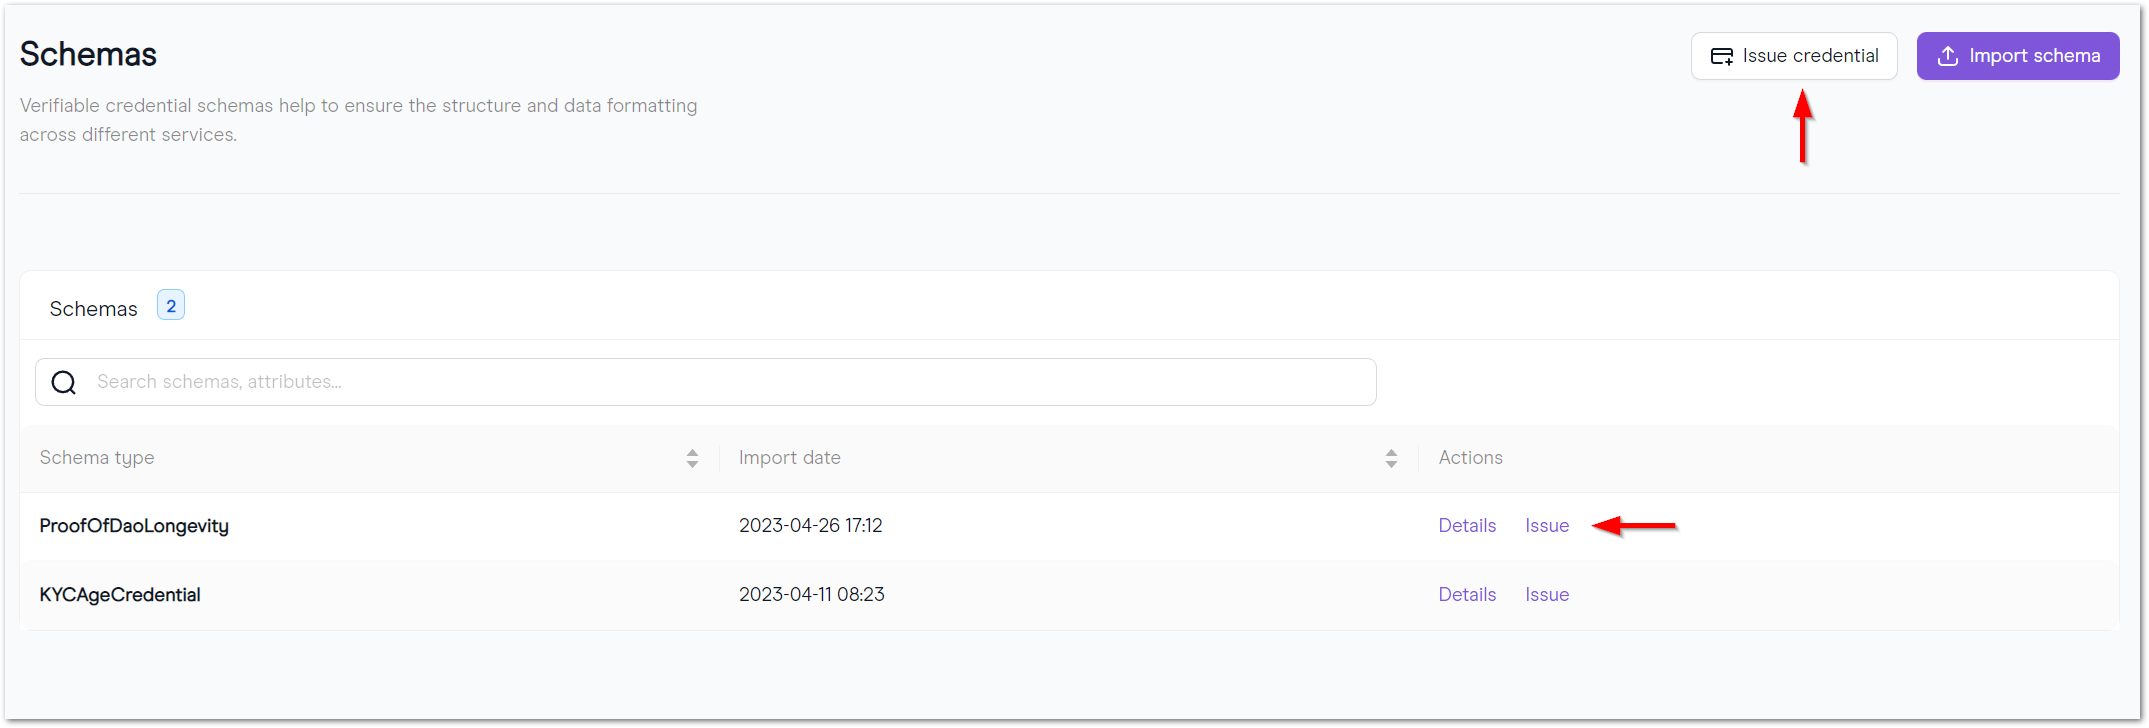The width and height of the screenshot is (2149, 728).
Task: Issue a ProofOfDaoLongevity credential
Action: pos(1547,526)
